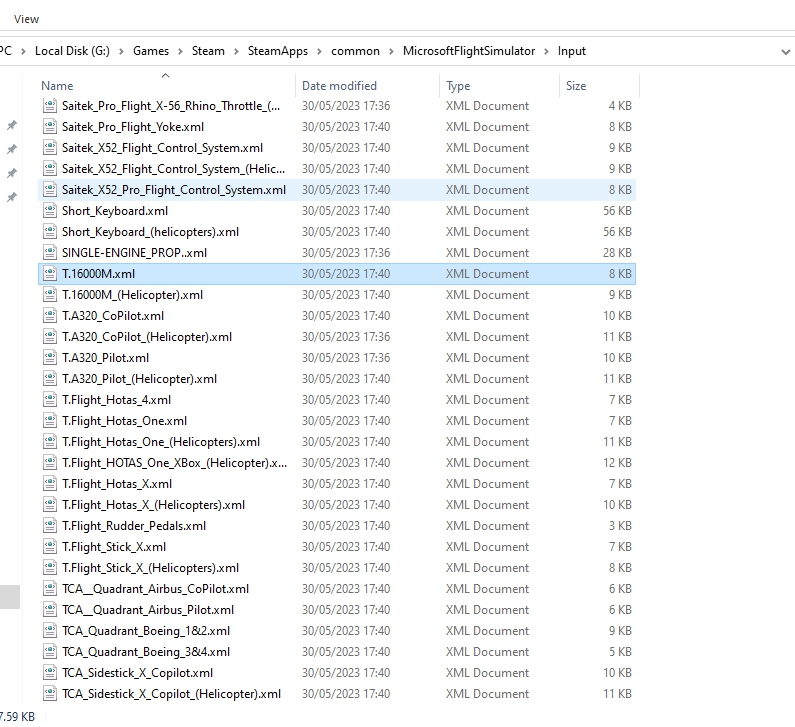Viewport: 795px width, 727px height.
Task: Click date modified of T.A320_Pilot.xml
Action: 346,358
